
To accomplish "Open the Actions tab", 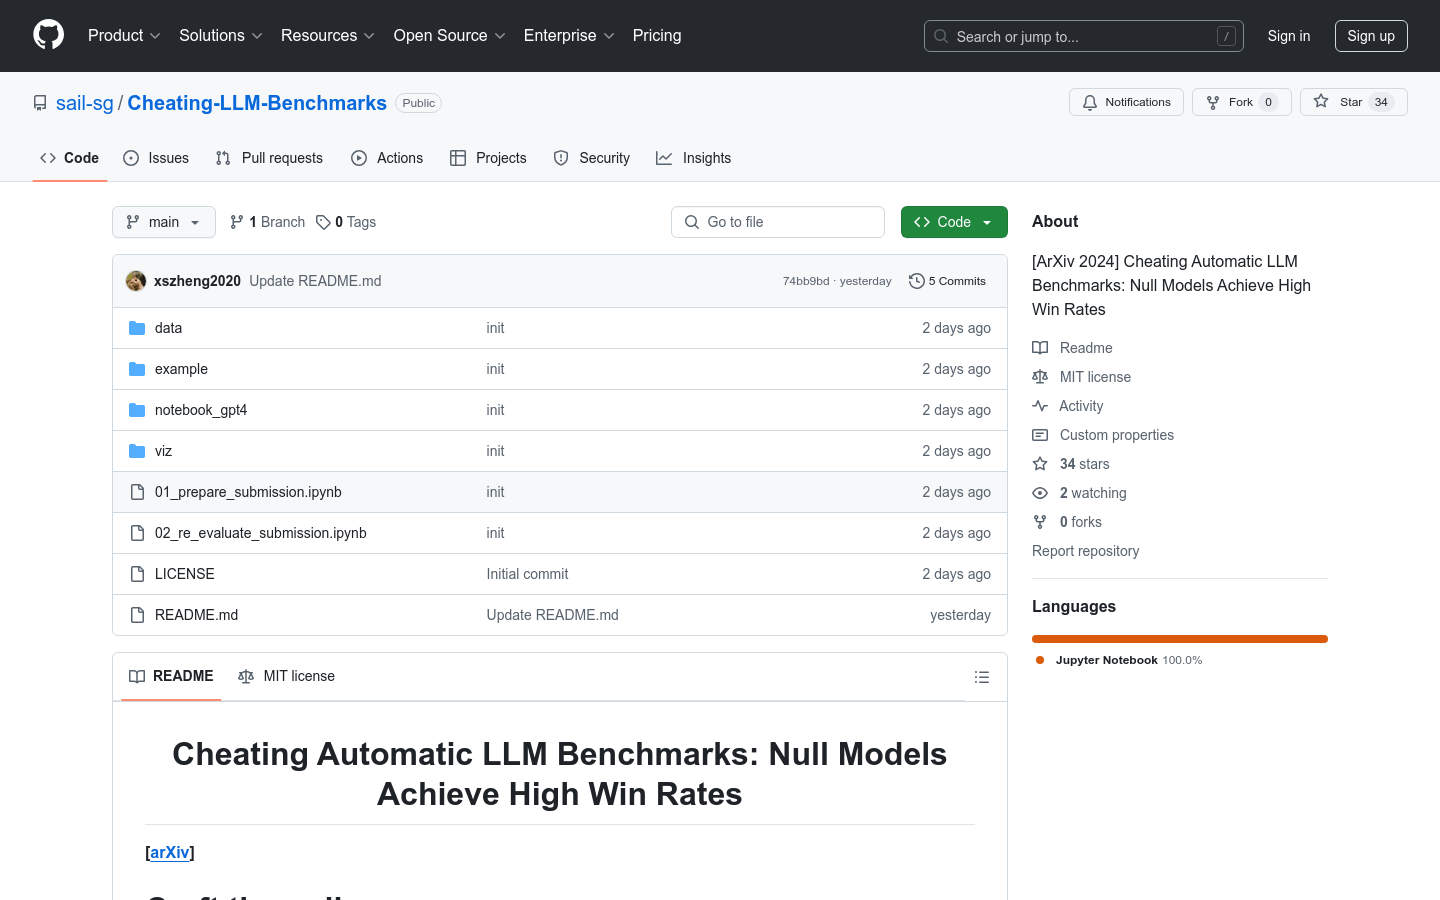I will pyautogui.click(x=388, y=158).
